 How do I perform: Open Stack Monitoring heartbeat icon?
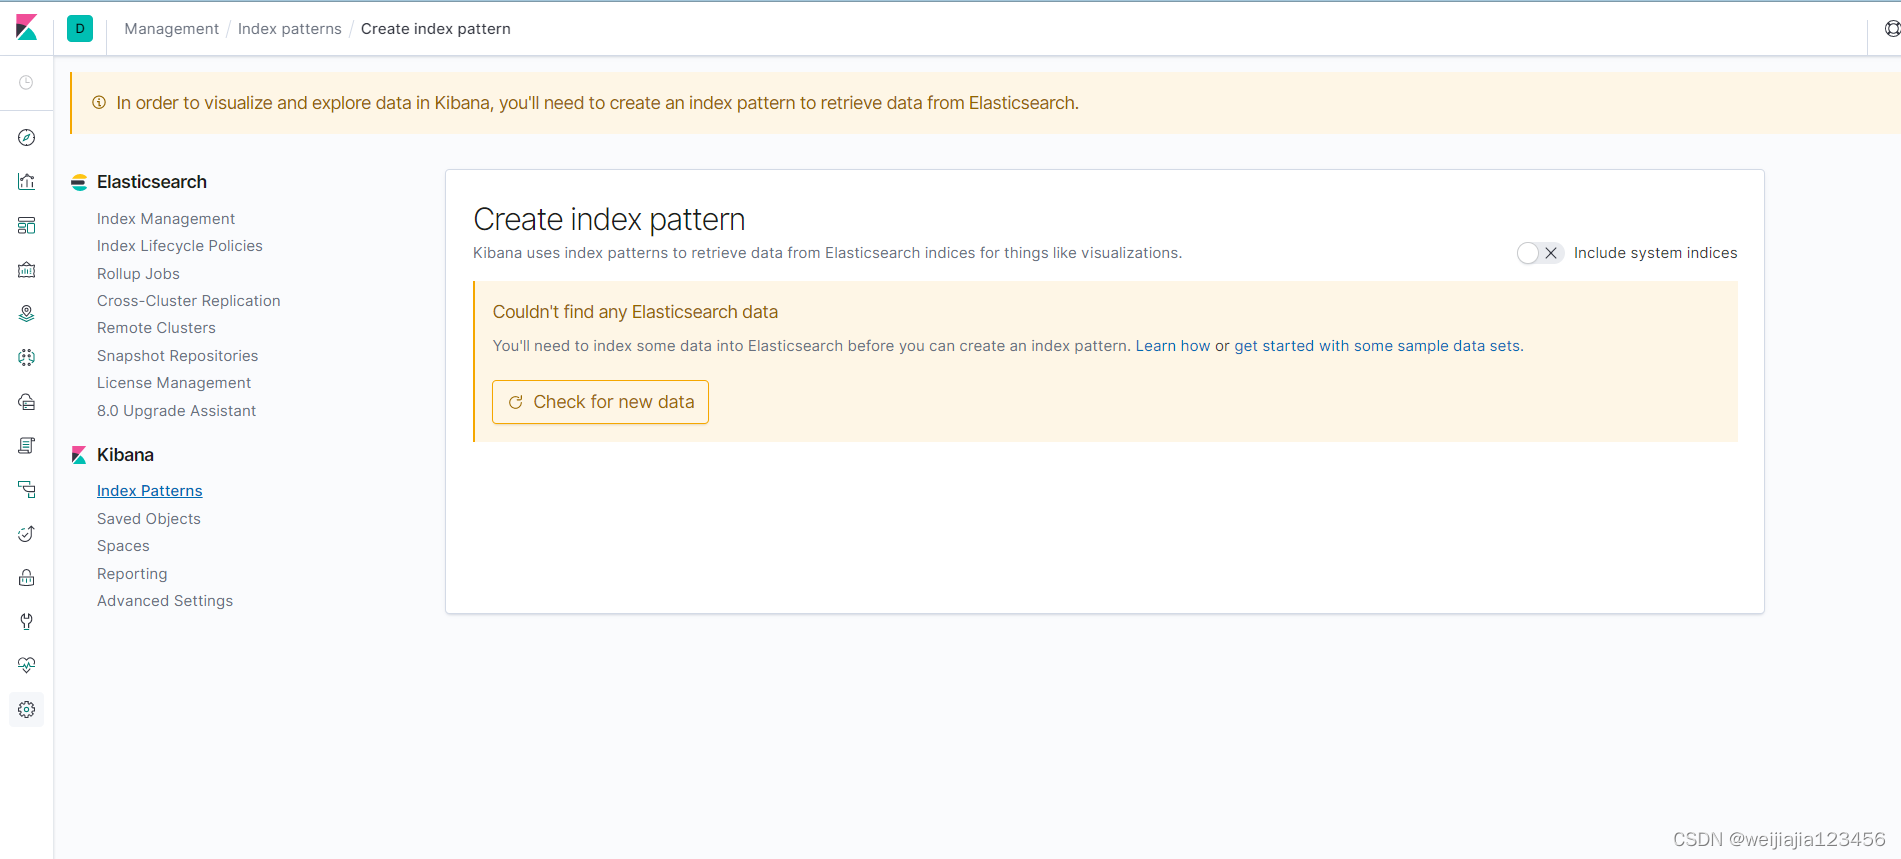[27, 666]
